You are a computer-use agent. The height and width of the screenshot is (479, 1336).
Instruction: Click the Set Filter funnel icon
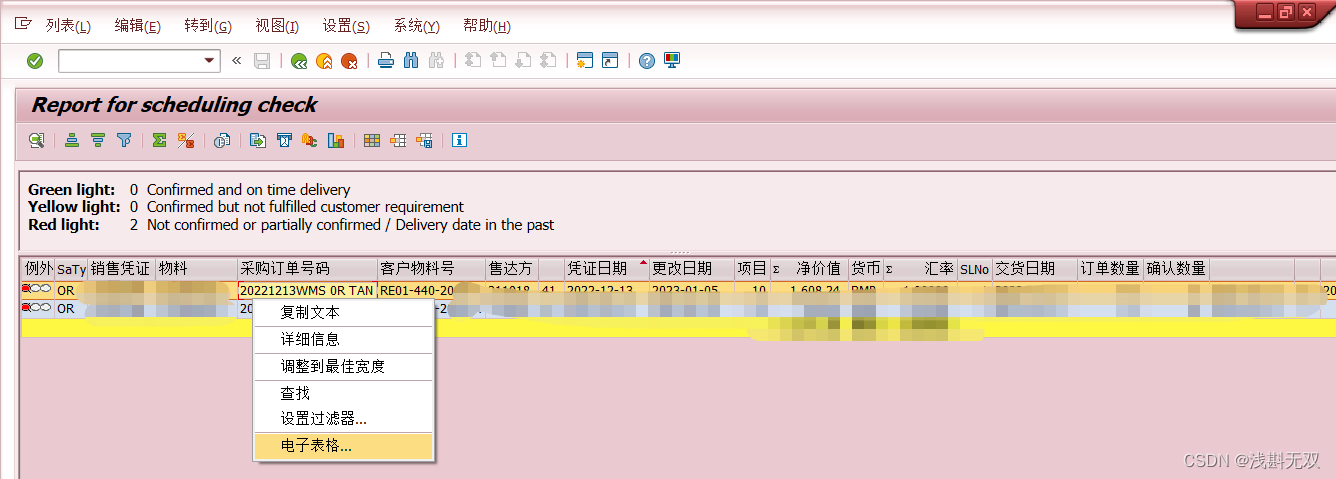124,141
